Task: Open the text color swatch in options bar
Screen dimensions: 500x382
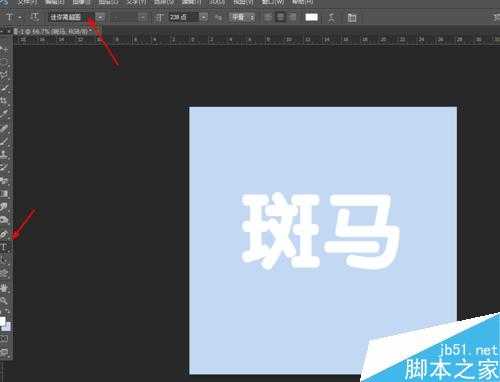Action: coord(311,17)
